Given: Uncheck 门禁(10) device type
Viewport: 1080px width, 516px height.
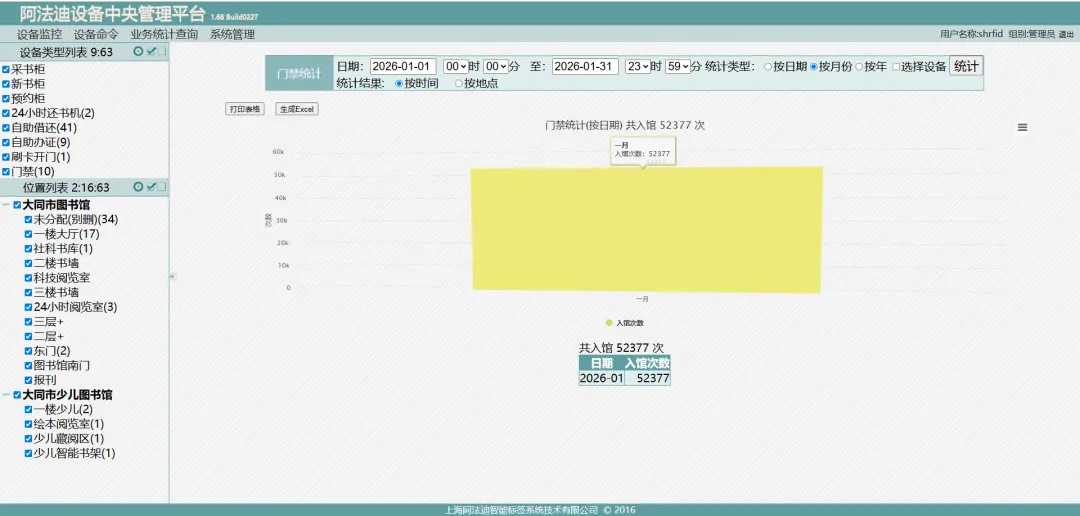Looking at the screenshot, I should (6, 172).
